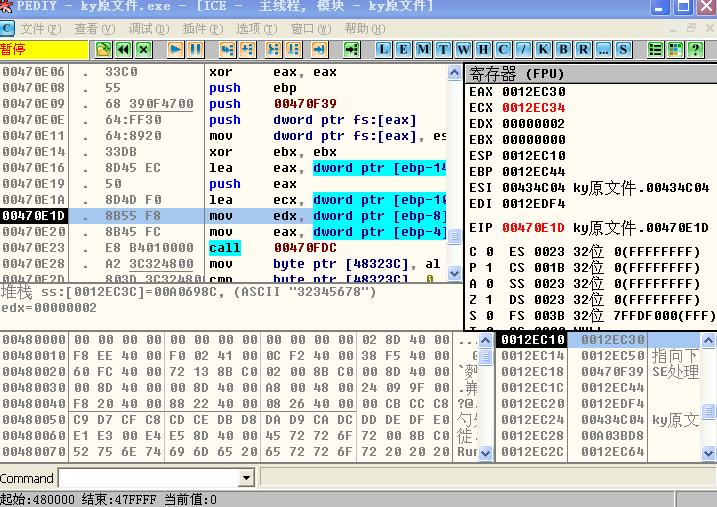This screenshot has width=717, height=507.
Task: Open the Memory map via M button
Action: click(x=423, y=49)
